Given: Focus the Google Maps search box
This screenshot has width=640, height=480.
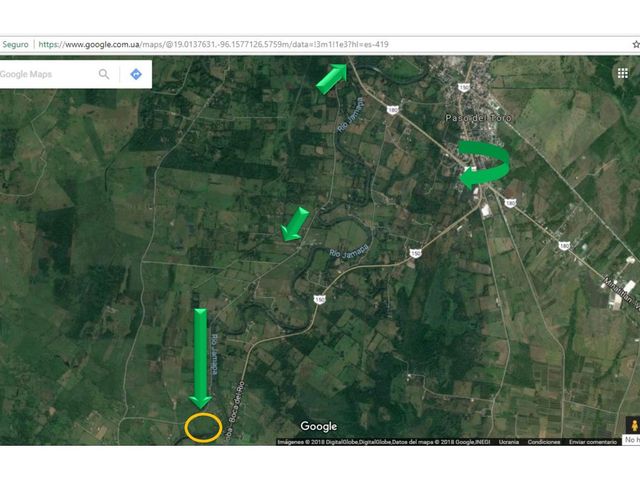Looking at the screenshot, I should (47, 74).
